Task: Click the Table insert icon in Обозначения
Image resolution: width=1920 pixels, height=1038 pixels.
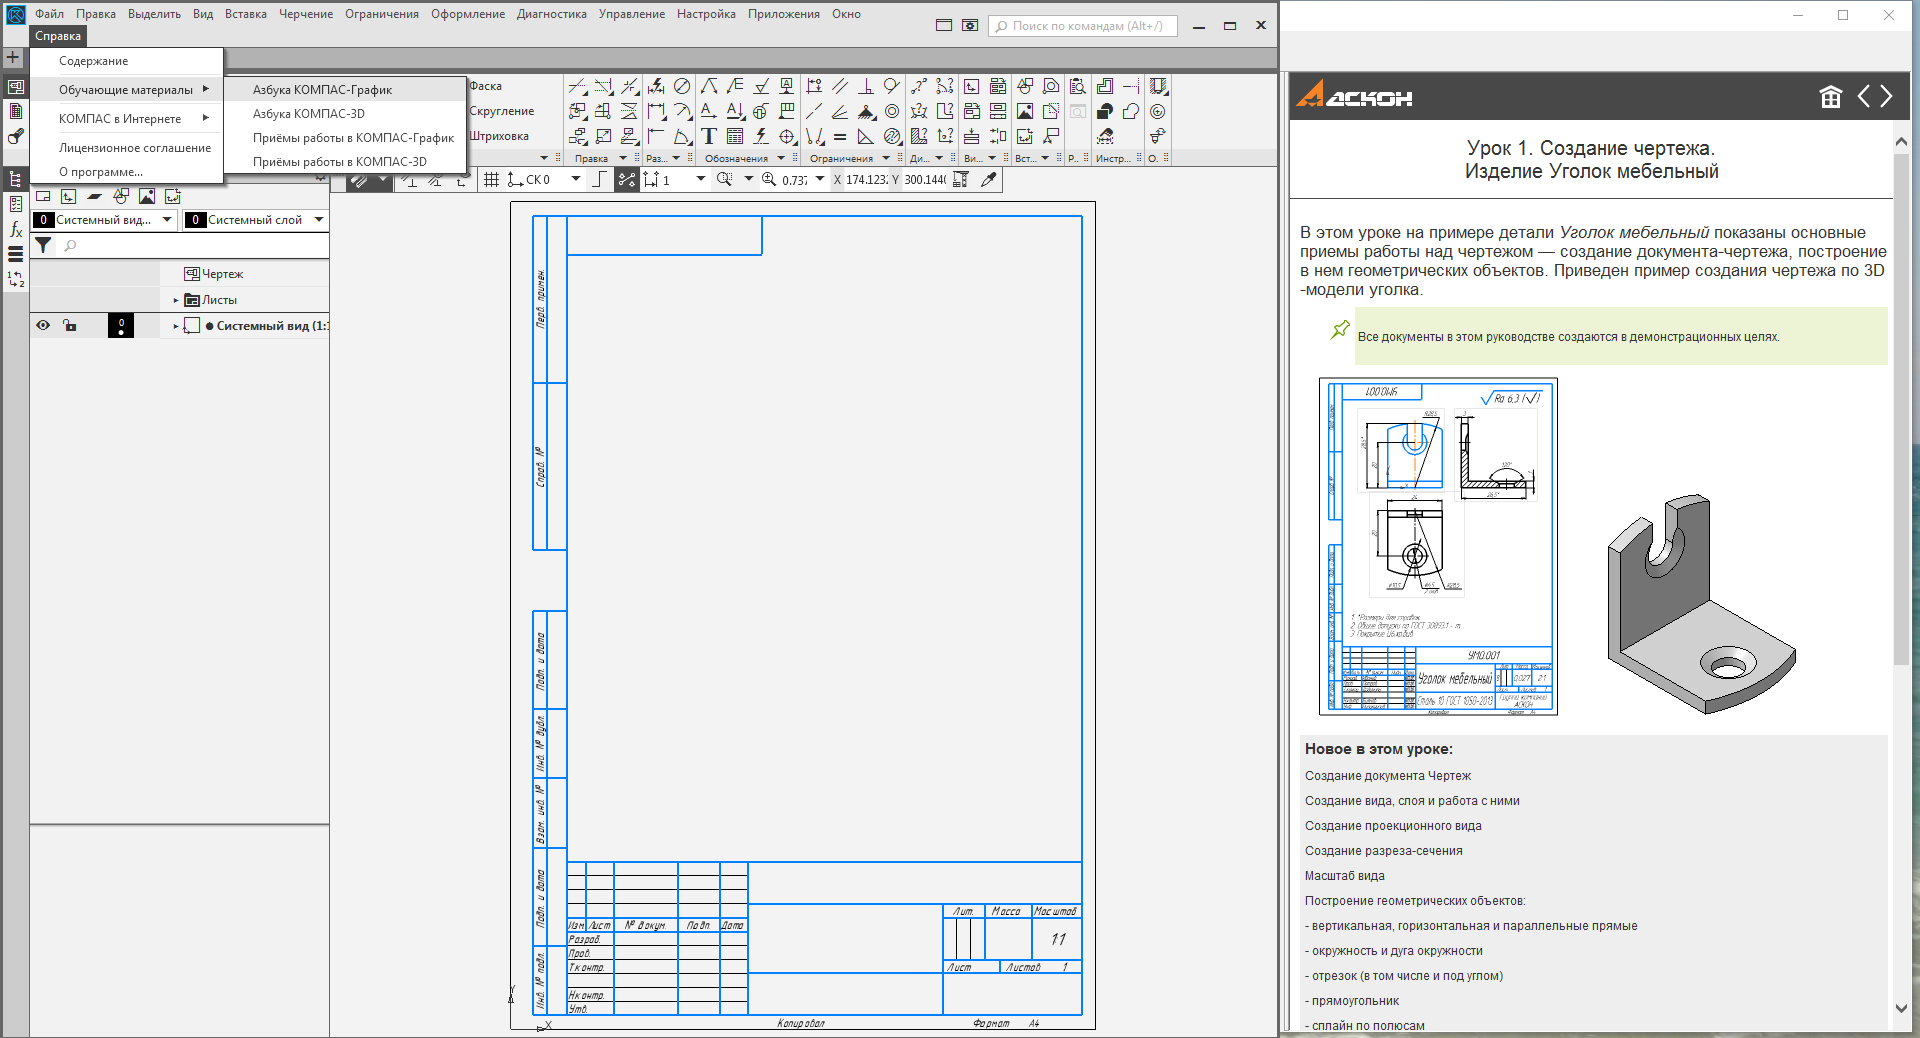Action: [734, 136]
